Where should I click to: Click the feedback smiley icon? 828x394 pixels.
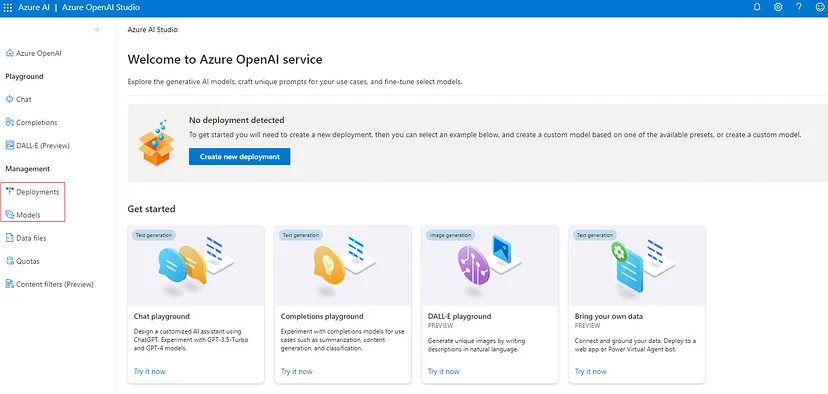point(820,7)
